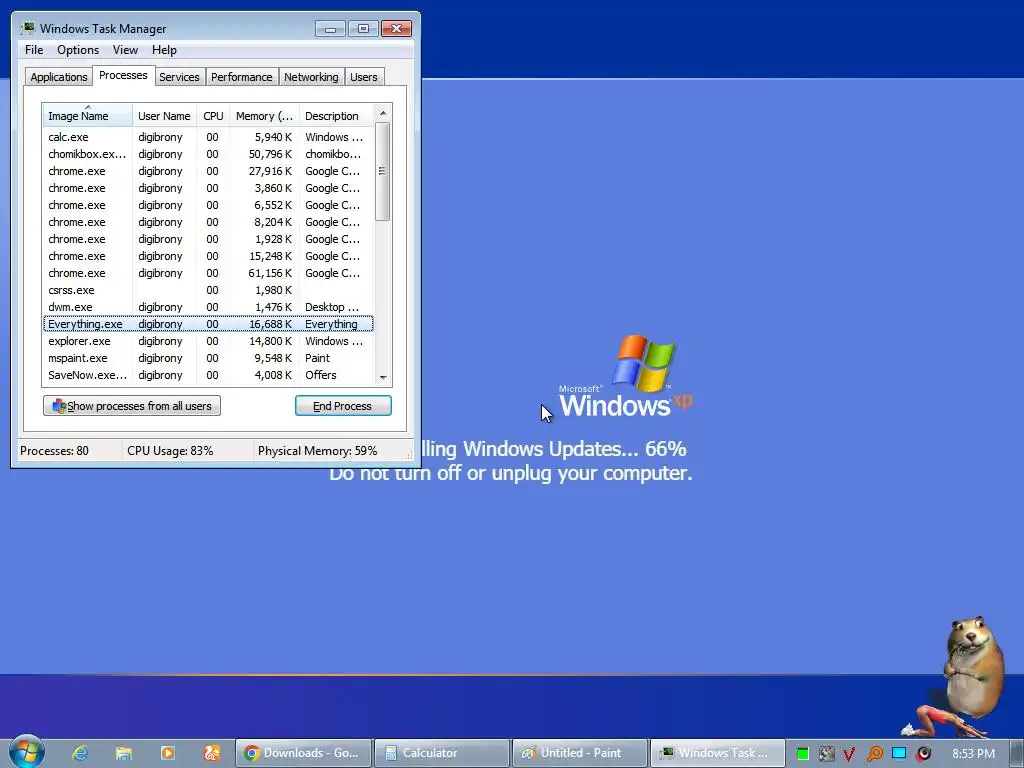This screenshot has height=768, width=1024.
Task: Select the chrome.exe row using 6,552 K
Action: coord(208,205)
